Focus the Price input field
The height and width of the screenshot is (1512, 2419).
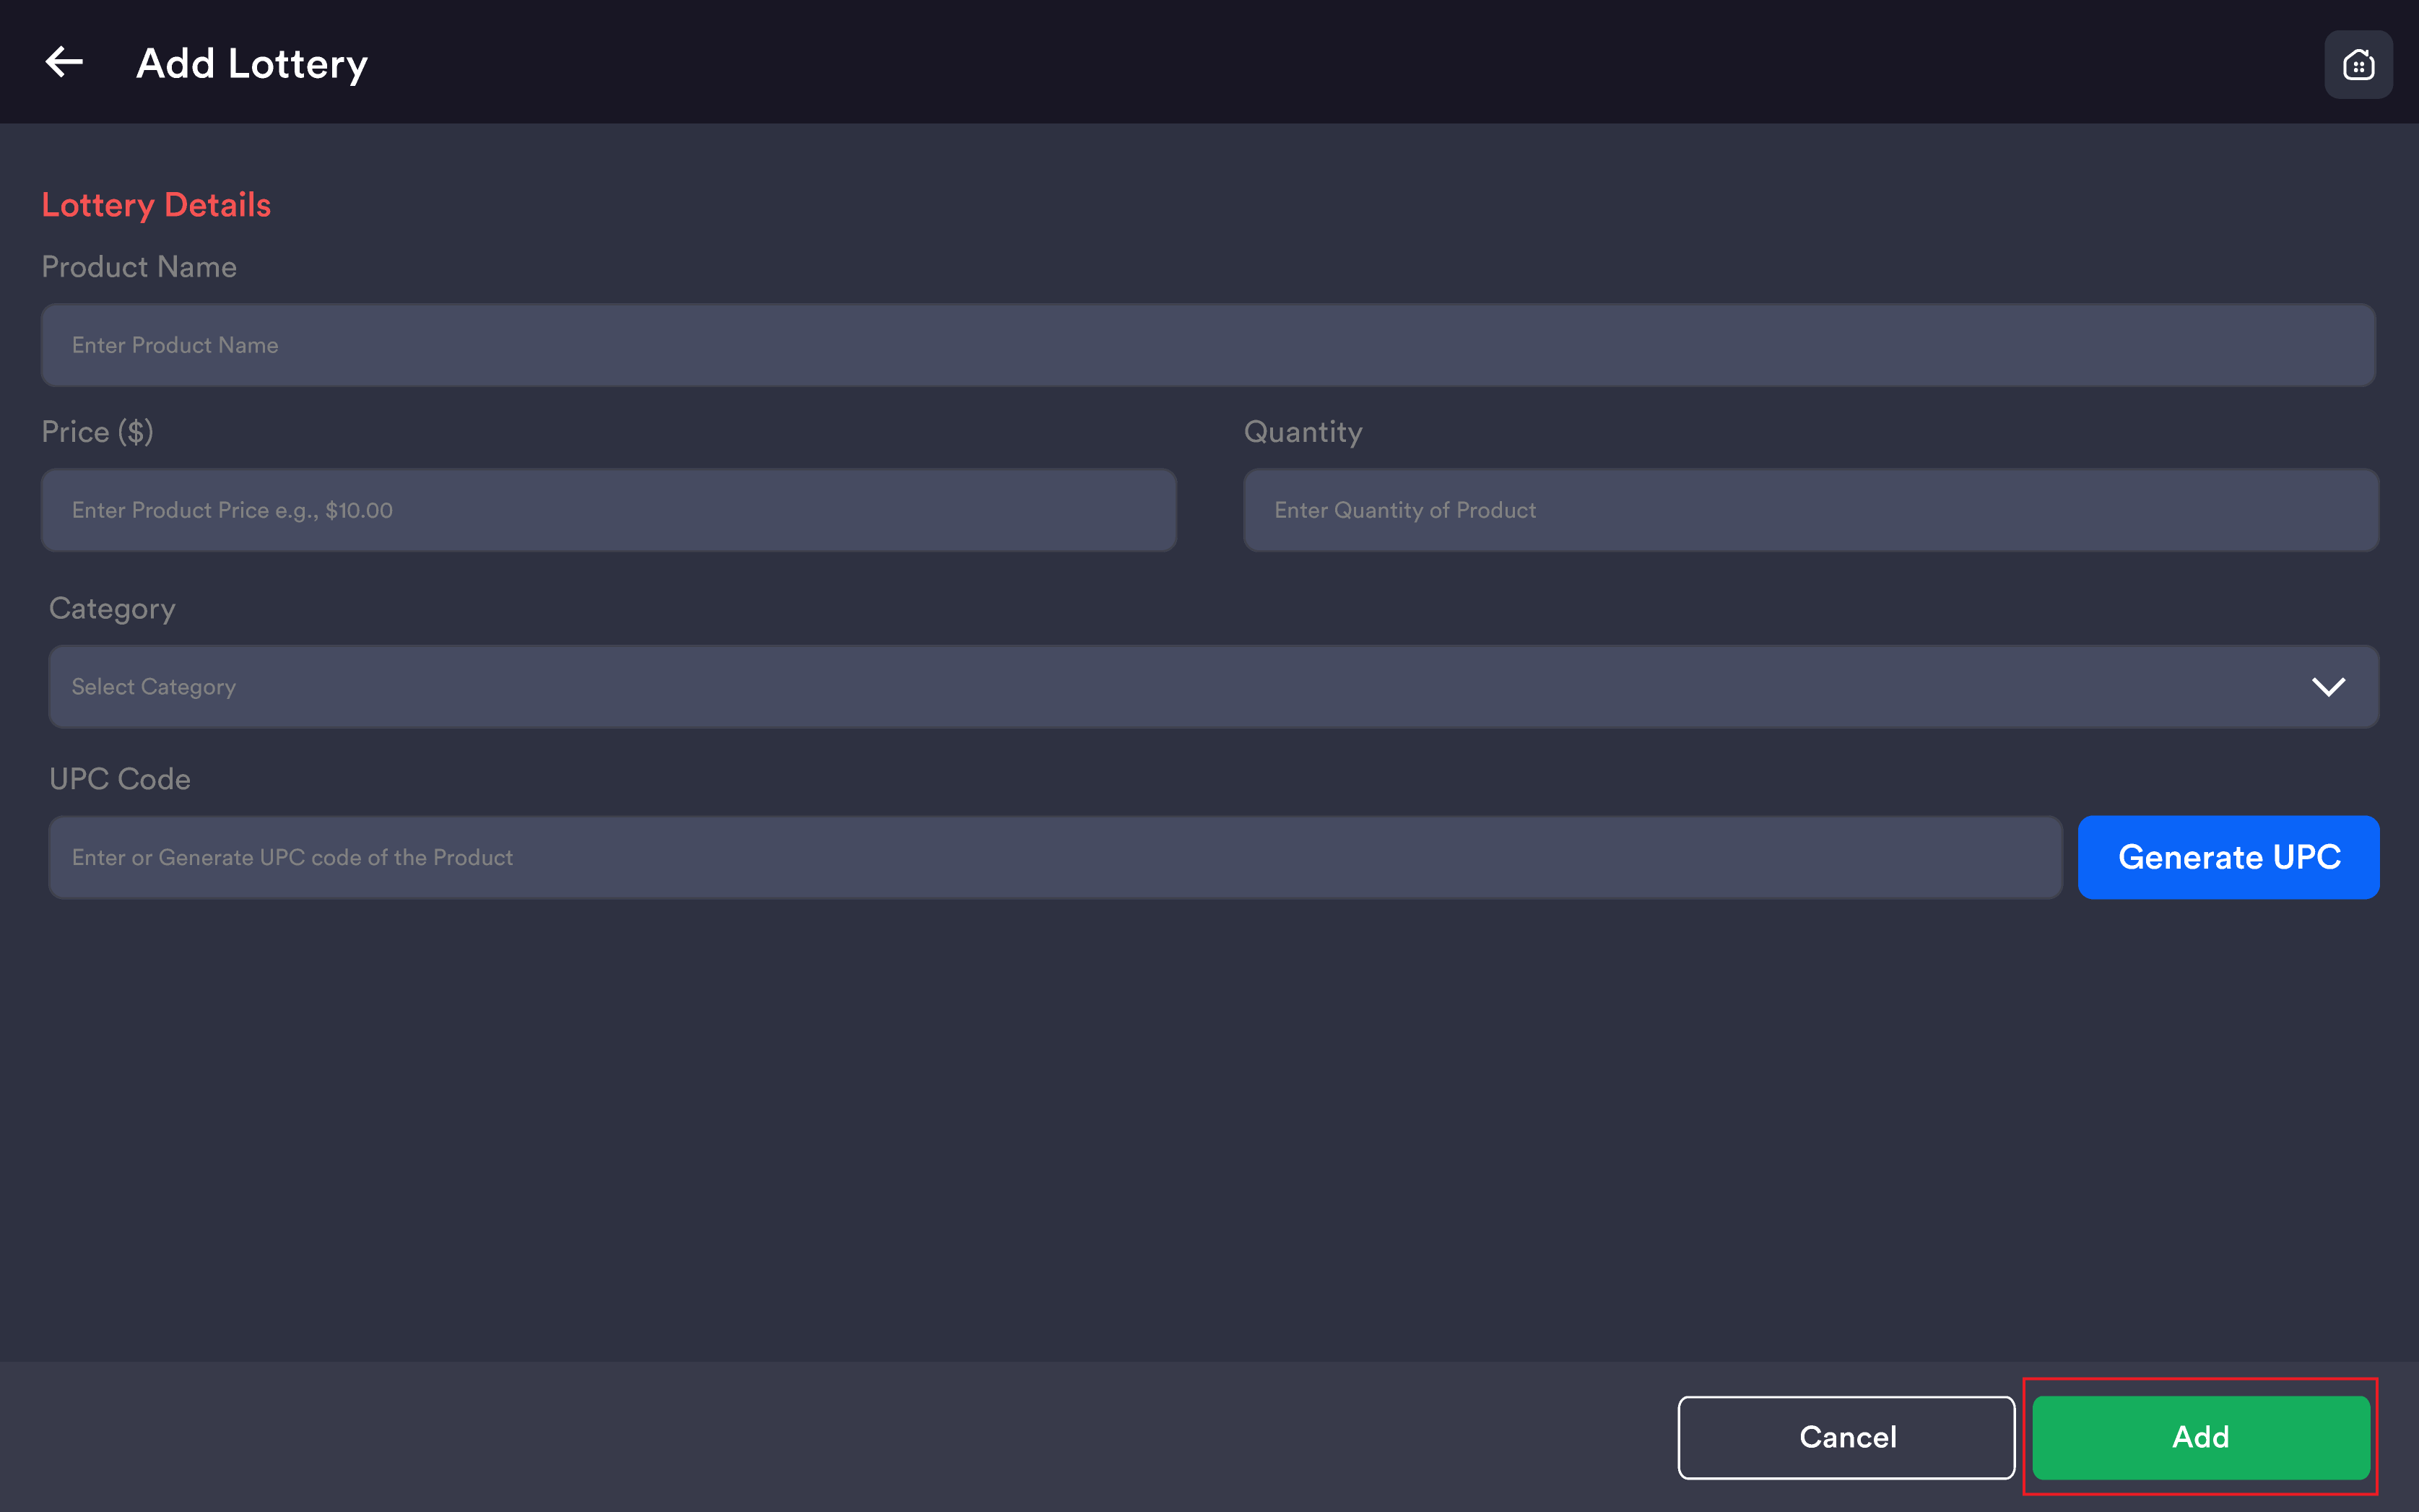click(609, 510)
